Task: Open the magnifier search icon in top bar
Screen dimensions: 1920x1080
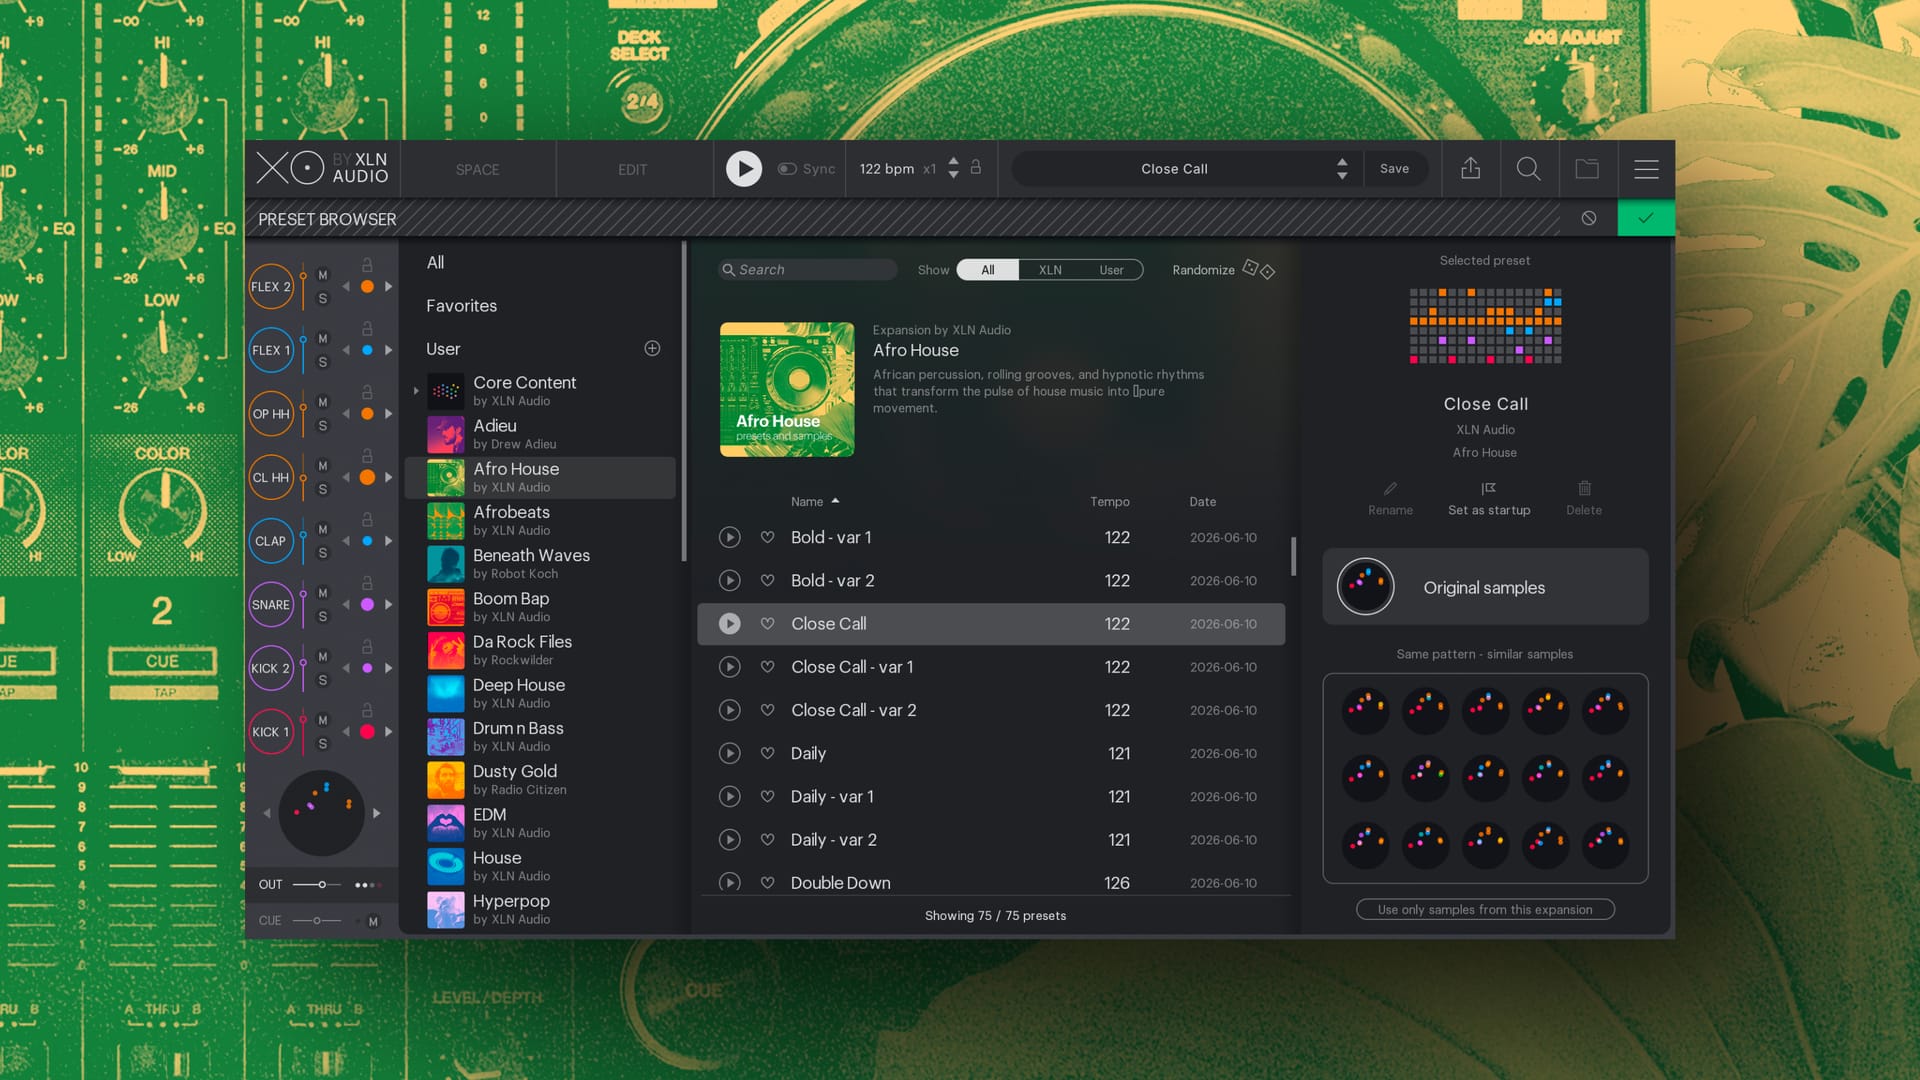Action: click(x=1528, y=168)
